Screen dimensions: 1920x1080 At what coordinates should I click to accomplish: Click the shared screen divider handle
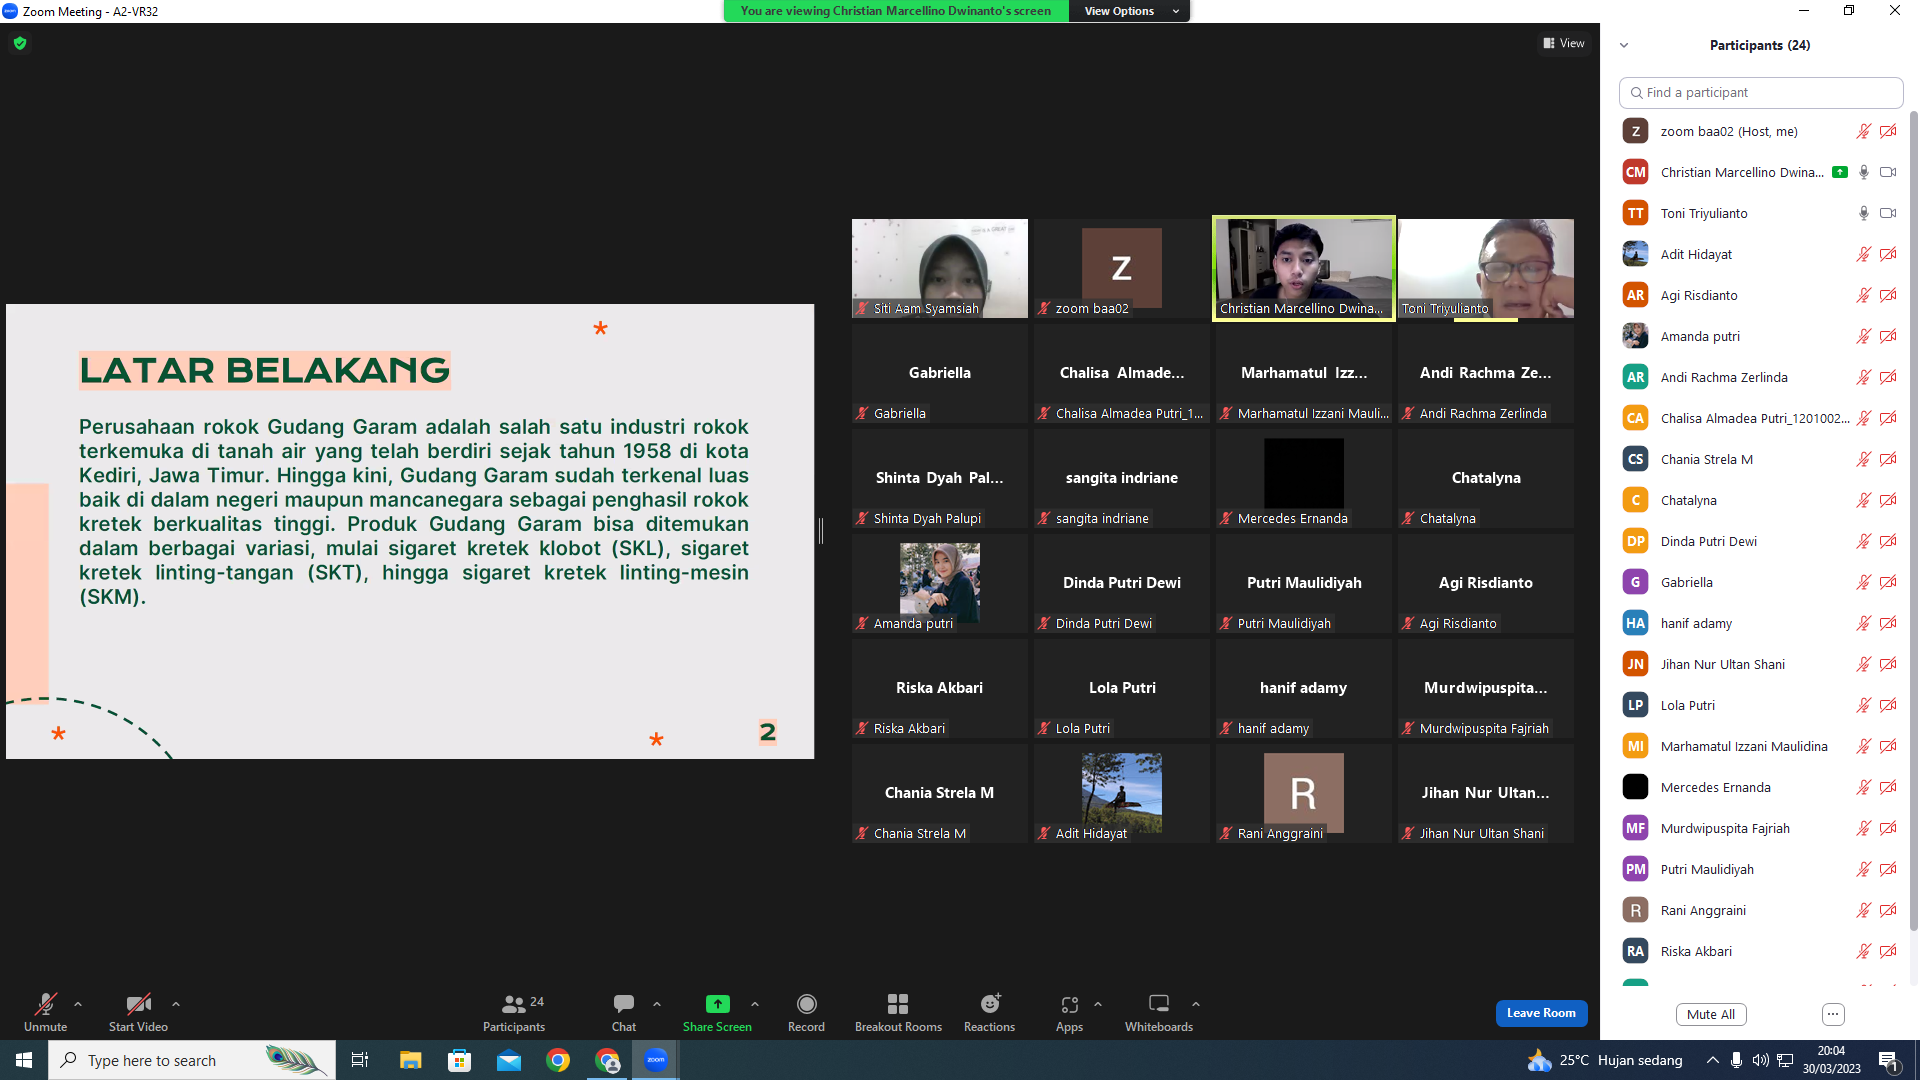821,531
